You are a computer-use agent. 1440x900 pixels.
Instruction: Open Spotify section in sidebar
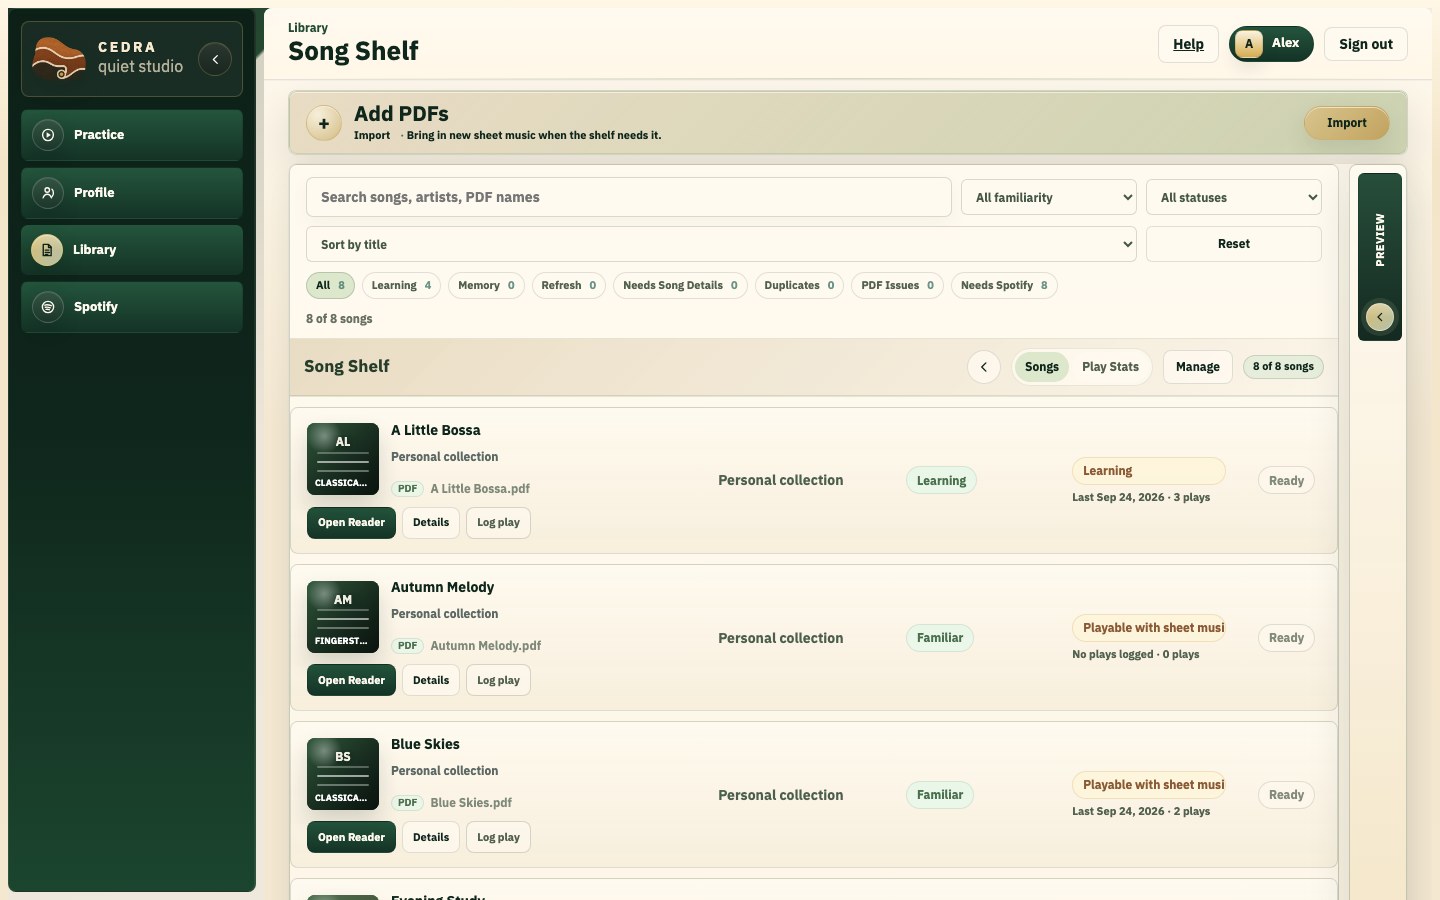[132, 307]
